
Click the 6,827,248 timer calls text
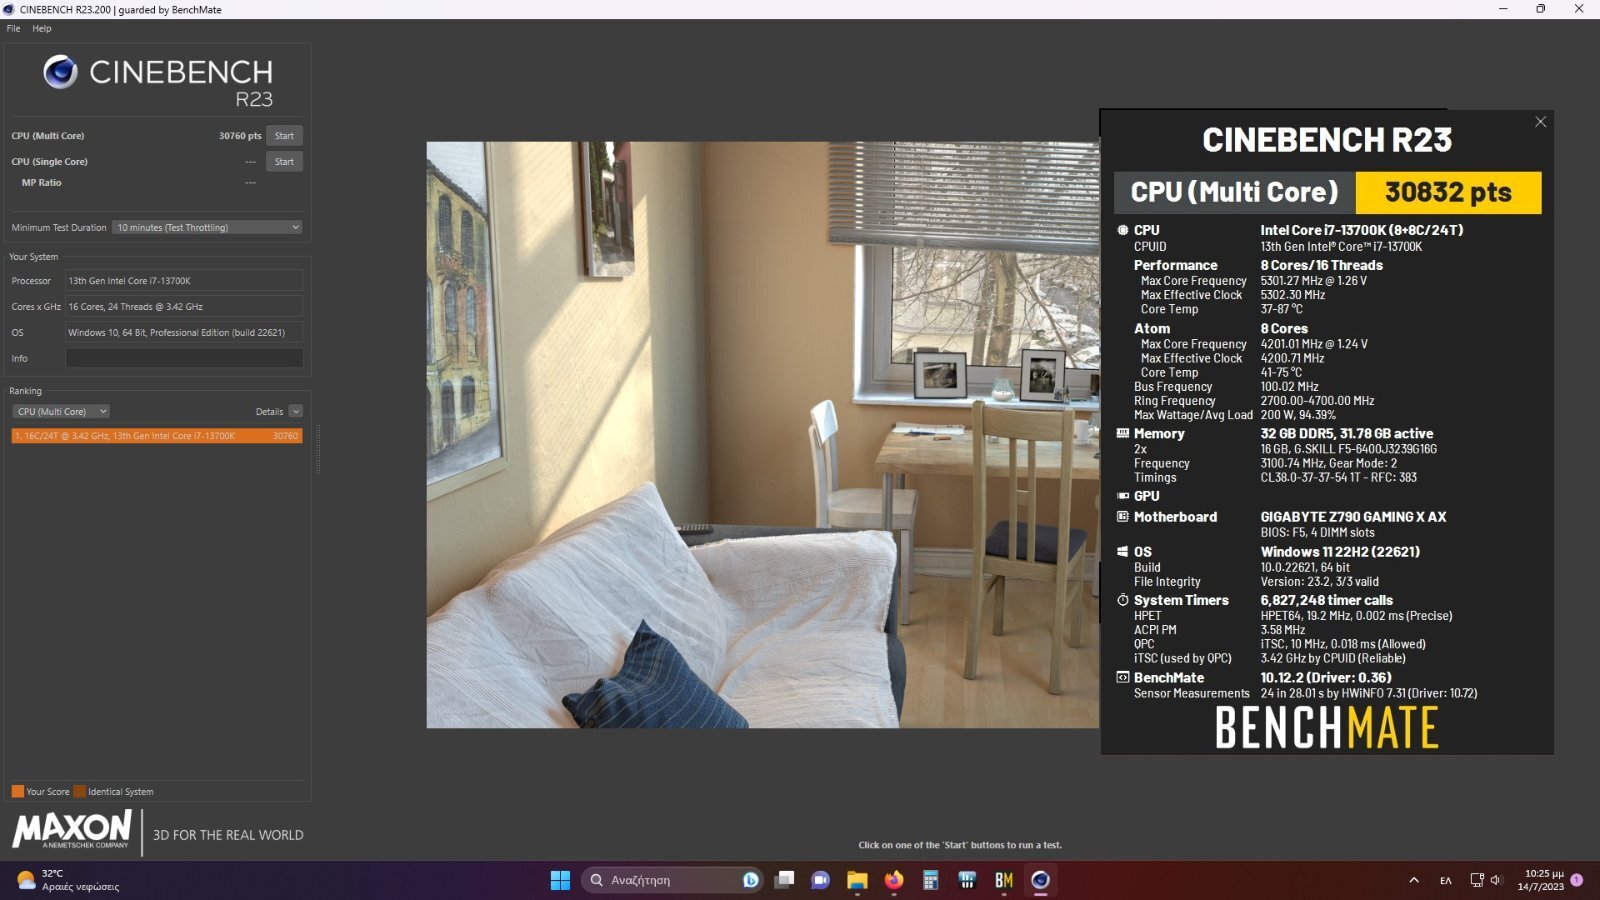click(x=1326, y=600)
